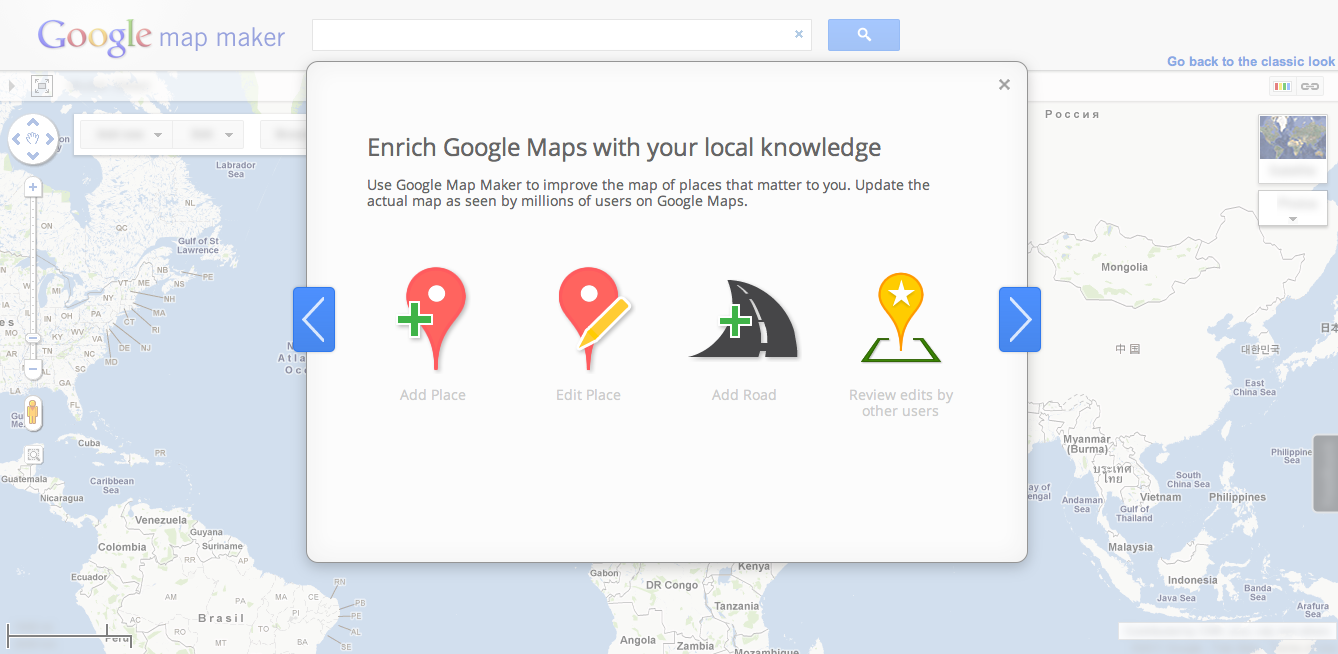This screenshot has width=1338, height=654.
Task: Click the fullscreen map icon
Action: [x=41, y=86]
